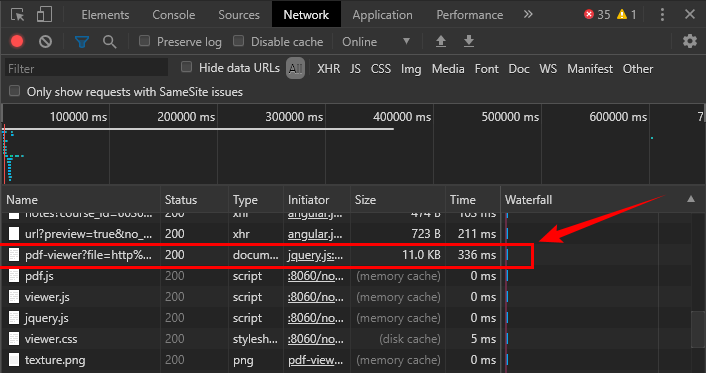This screenshot has height=373, width=706.
Task: Export HAR with the download arrow icon
Action: pos(469,41)
